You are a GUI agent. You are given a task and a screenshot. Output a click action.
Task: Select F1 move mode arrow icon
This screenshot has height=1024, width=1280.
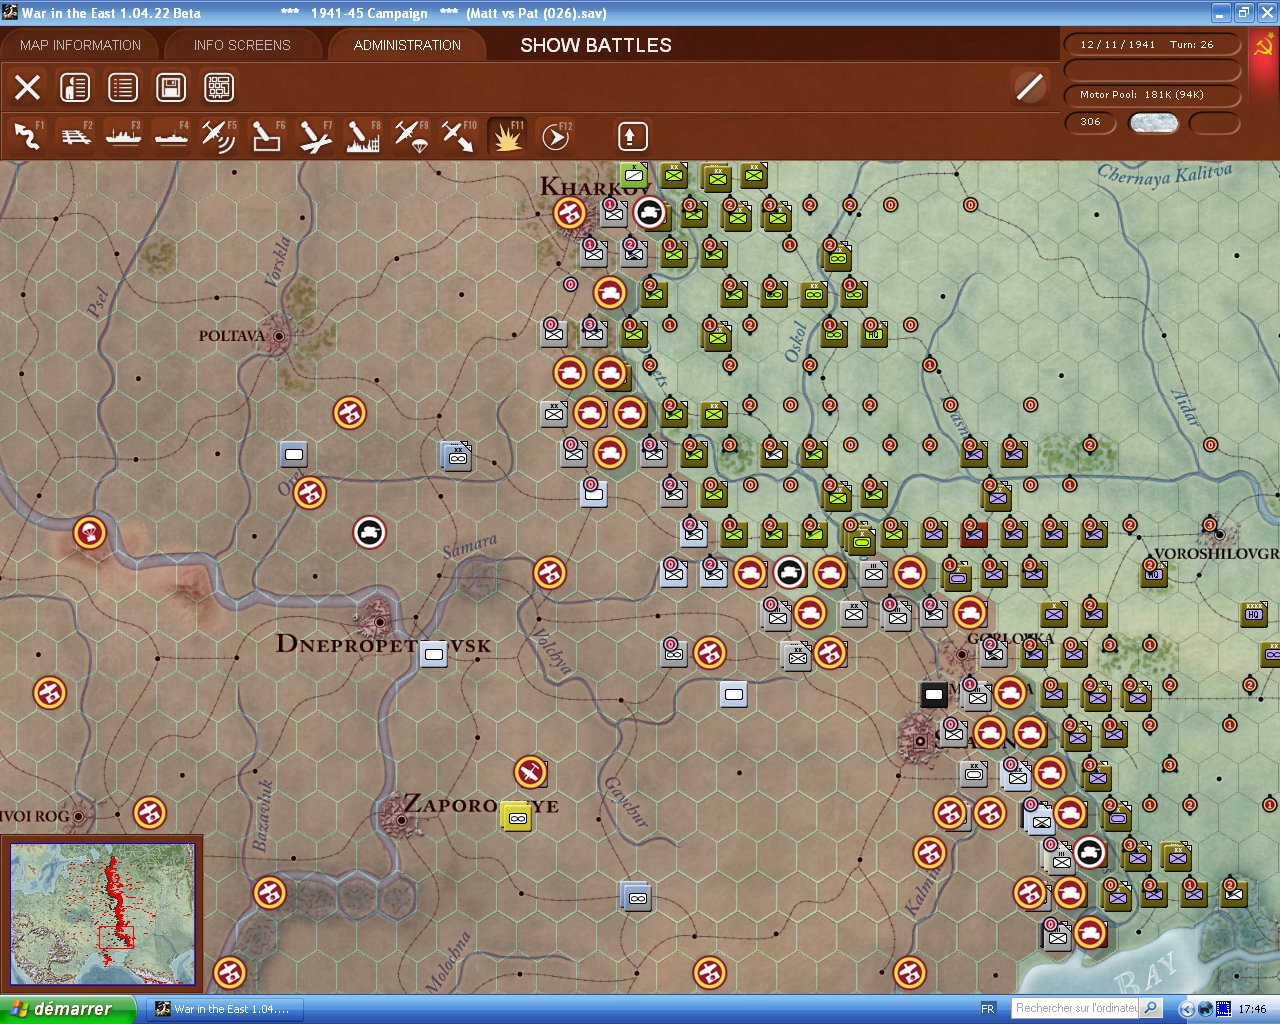point(28,136)
